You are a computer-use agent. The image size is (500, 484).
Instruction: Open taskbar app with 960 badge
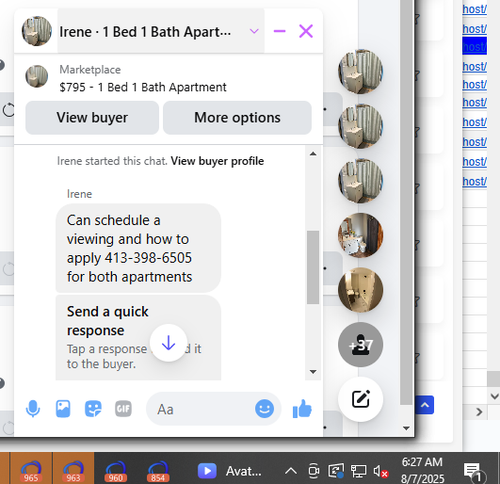point(115,470)
